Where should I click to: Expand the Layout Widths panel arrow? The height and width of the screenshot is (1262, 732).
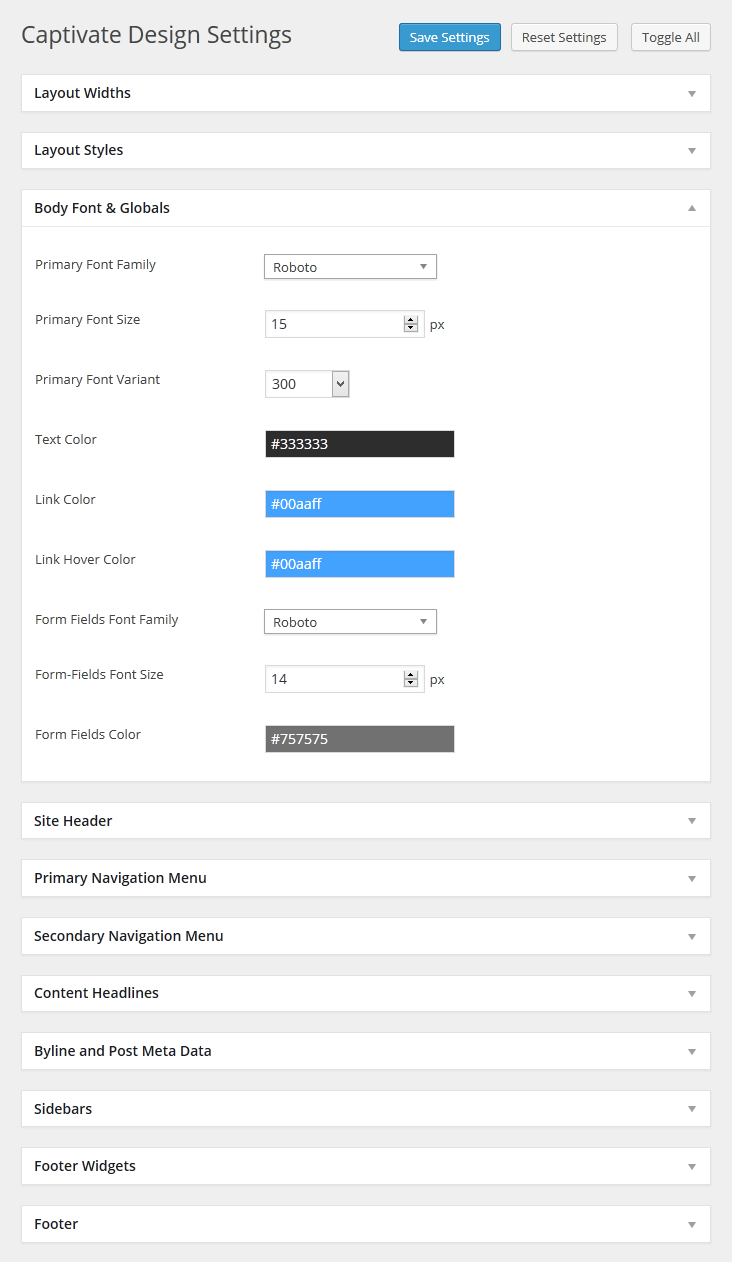[691, 93]
